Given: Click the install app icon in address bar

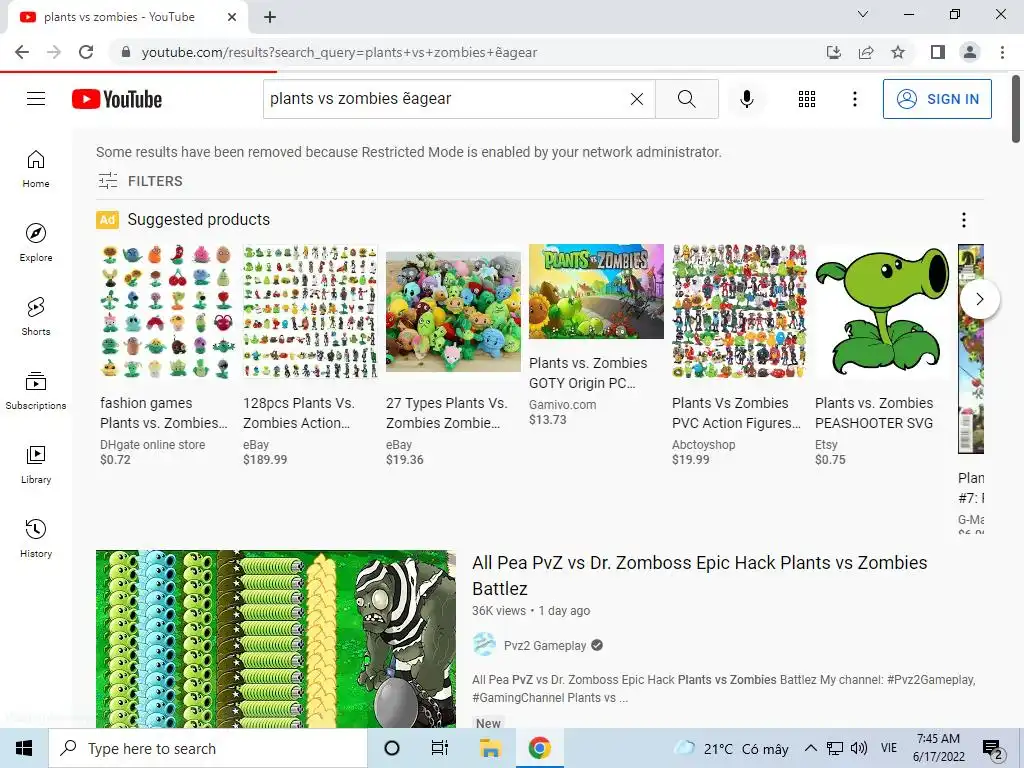Looking at the screenshot, I should coord(833,52).
